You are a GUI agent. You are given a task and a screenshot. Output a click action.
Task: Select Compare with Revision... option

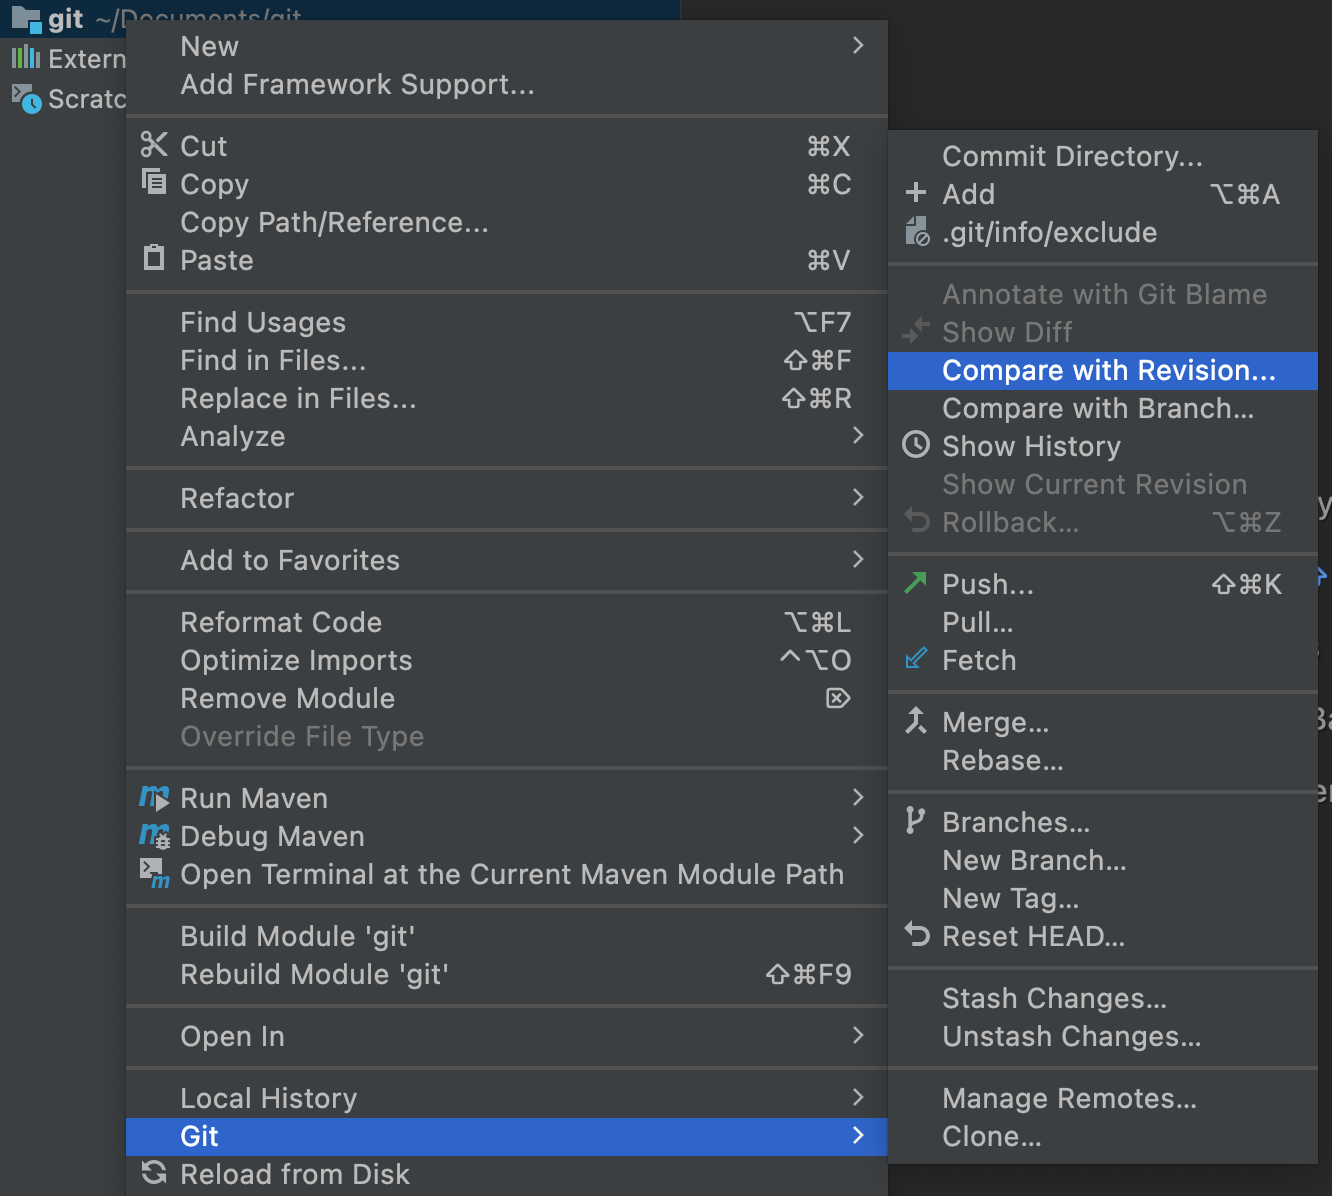[x=1108, y=371]
